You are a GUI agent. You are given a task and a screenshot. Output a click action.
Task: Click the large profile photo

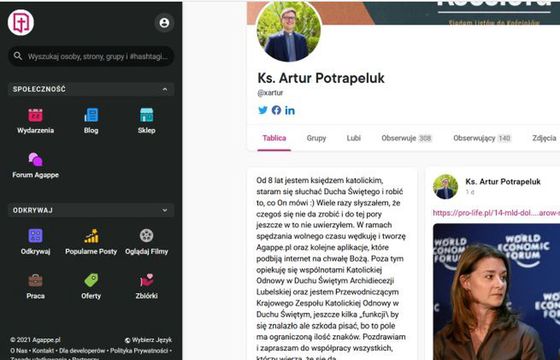pos(289,31)
